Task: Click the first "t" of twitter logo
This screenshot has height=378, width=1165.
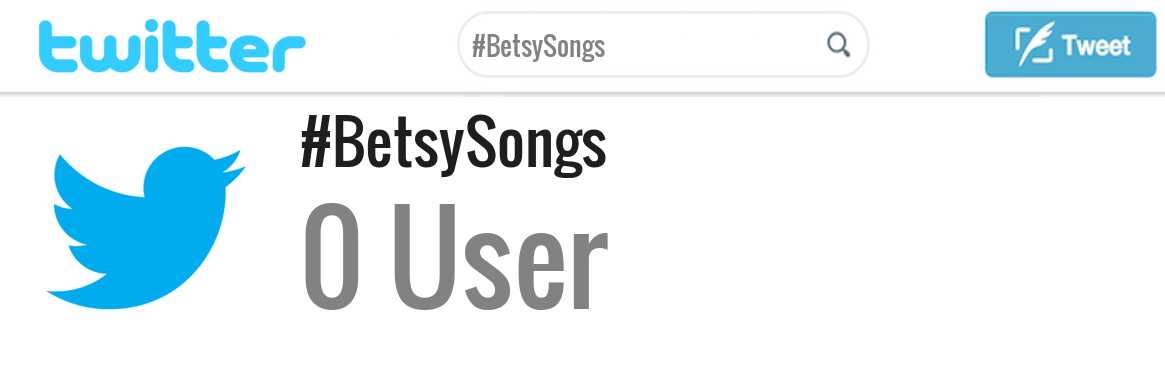Action: [x=53, y=46]
